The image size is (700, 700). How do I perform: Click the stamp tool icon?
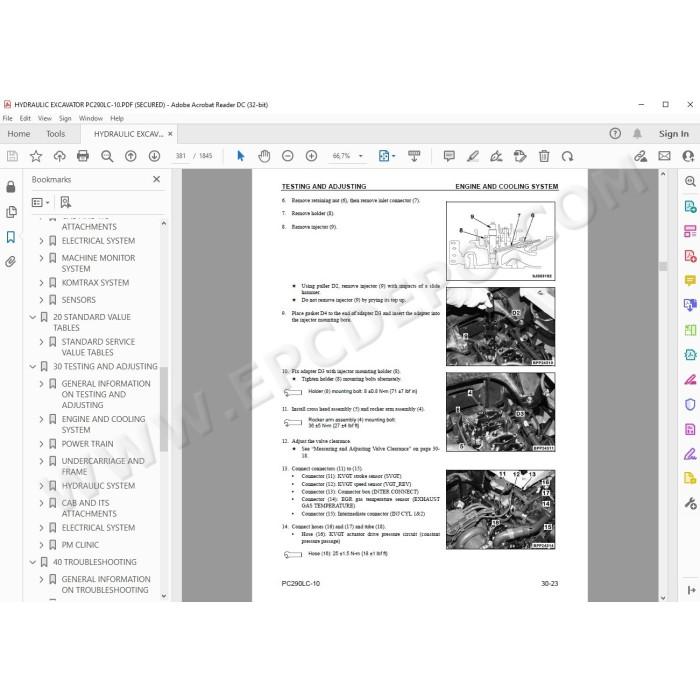(x=520, y=156)
